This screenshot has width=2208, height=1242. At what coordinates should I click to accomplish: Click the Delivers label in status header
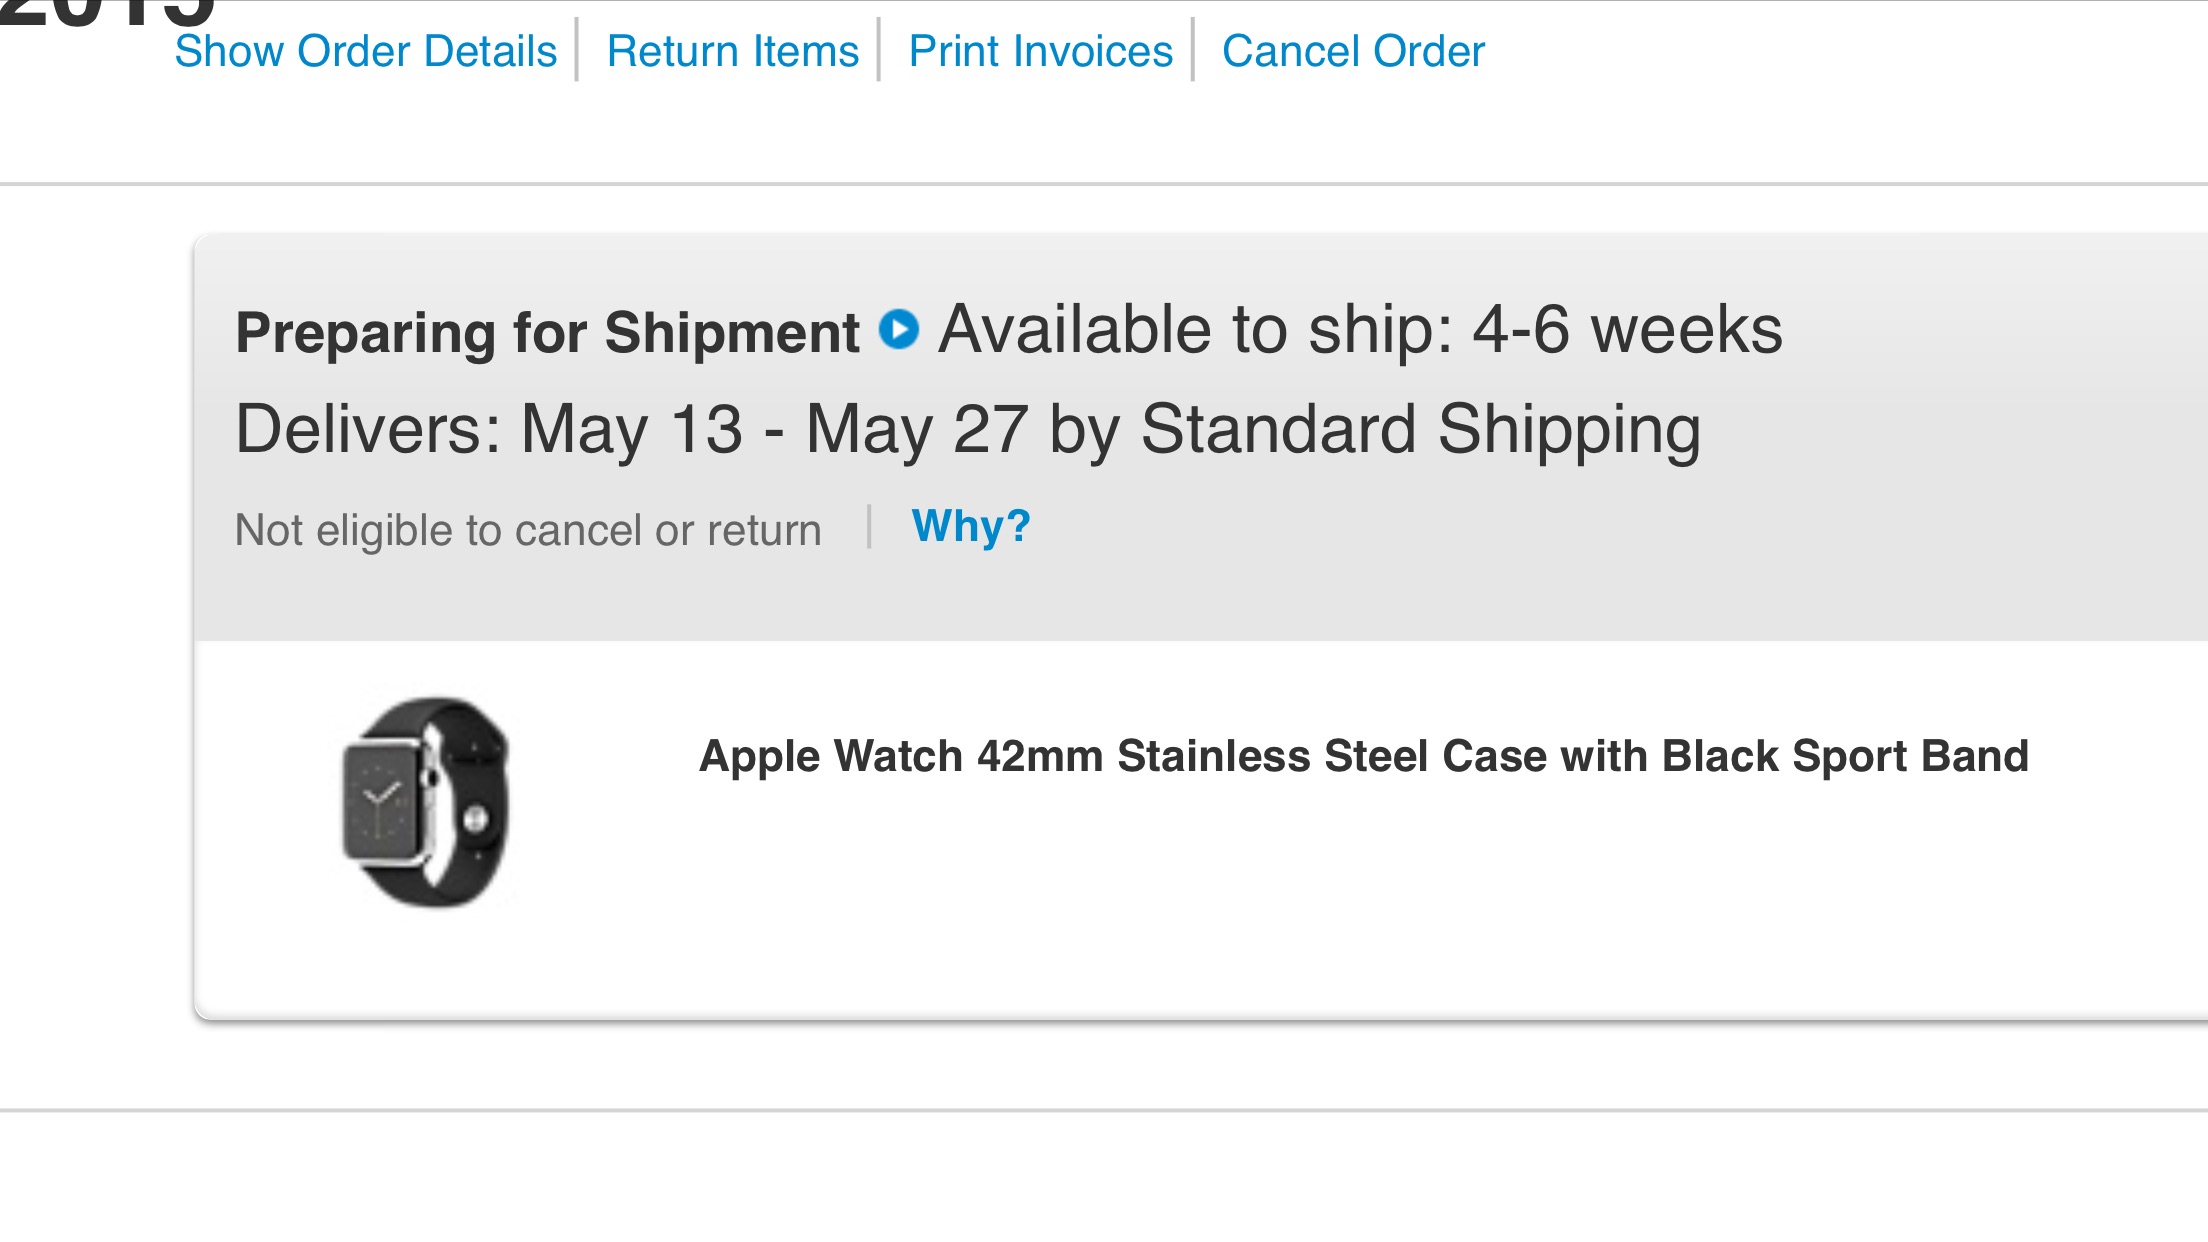coord(368,429)
